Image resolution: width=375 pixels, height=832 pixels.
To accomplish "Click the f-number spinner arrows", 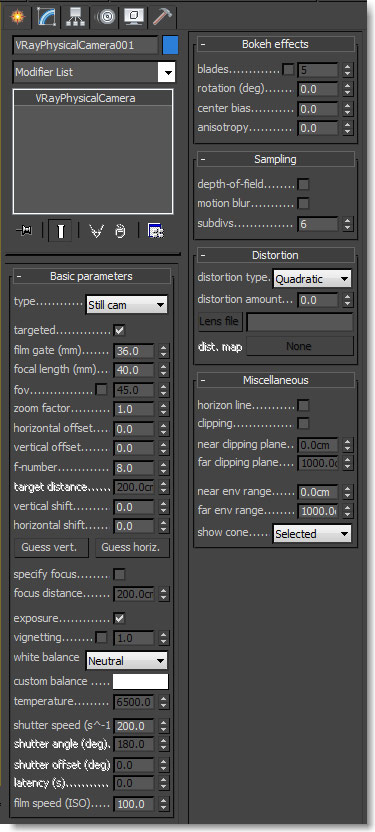I will [x=163, y=469].
